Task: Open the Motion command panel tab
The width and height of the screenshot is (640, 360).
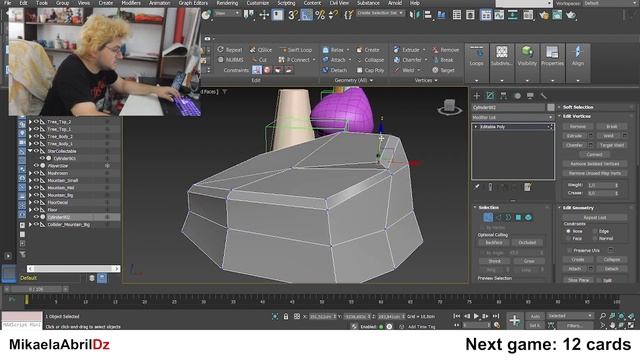Action: pos(517,96)
